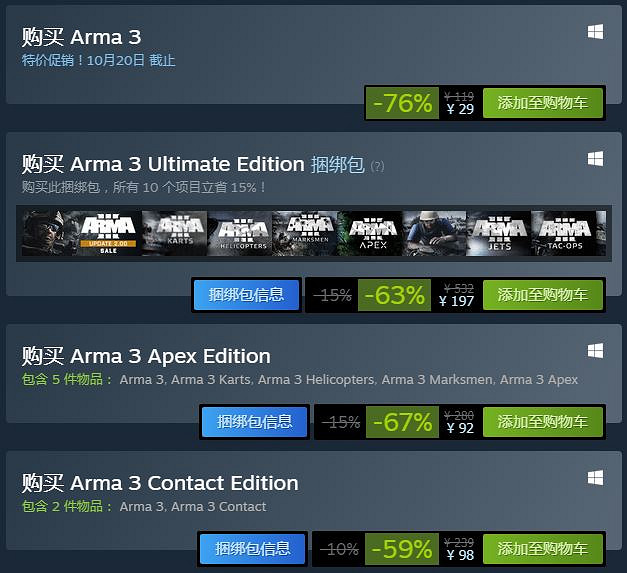
Task: Click the Windows icon for Ultimate Edition
Action: tap(595, 159)
